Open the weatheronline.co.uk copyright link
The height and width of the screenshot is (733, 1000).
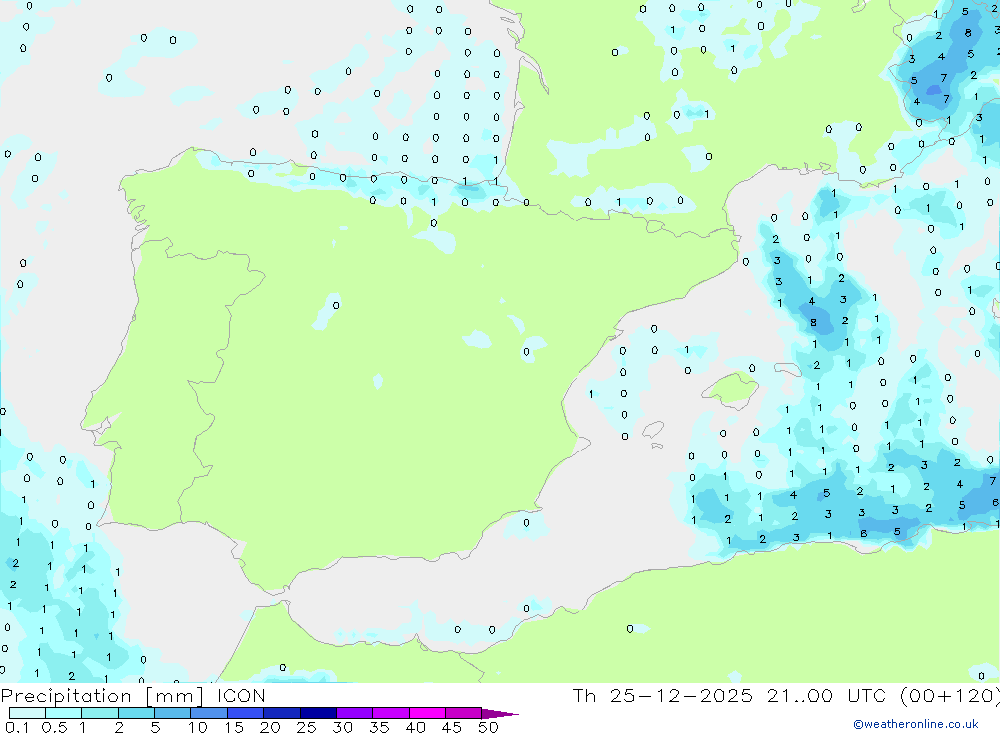point(916,724)
